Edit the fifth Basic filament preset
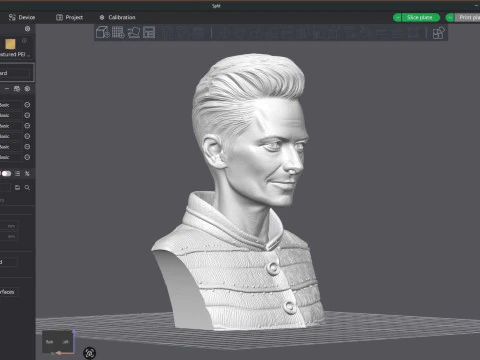 [x=27, y=147]
